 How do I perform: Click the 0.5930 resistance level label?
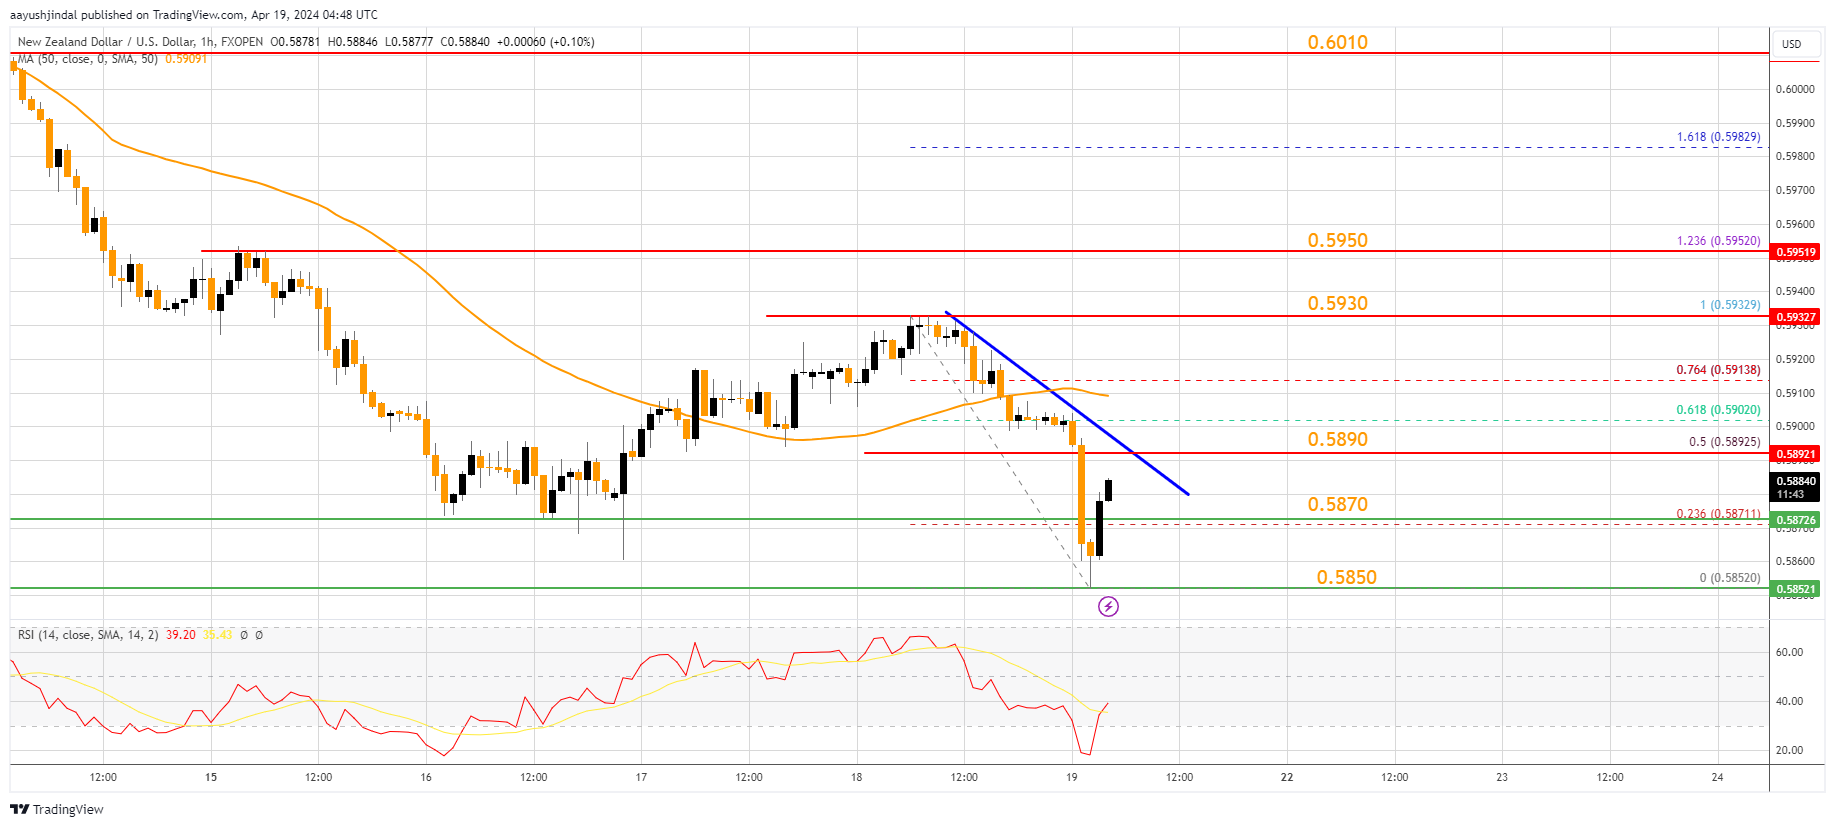tap(1338, 303)
